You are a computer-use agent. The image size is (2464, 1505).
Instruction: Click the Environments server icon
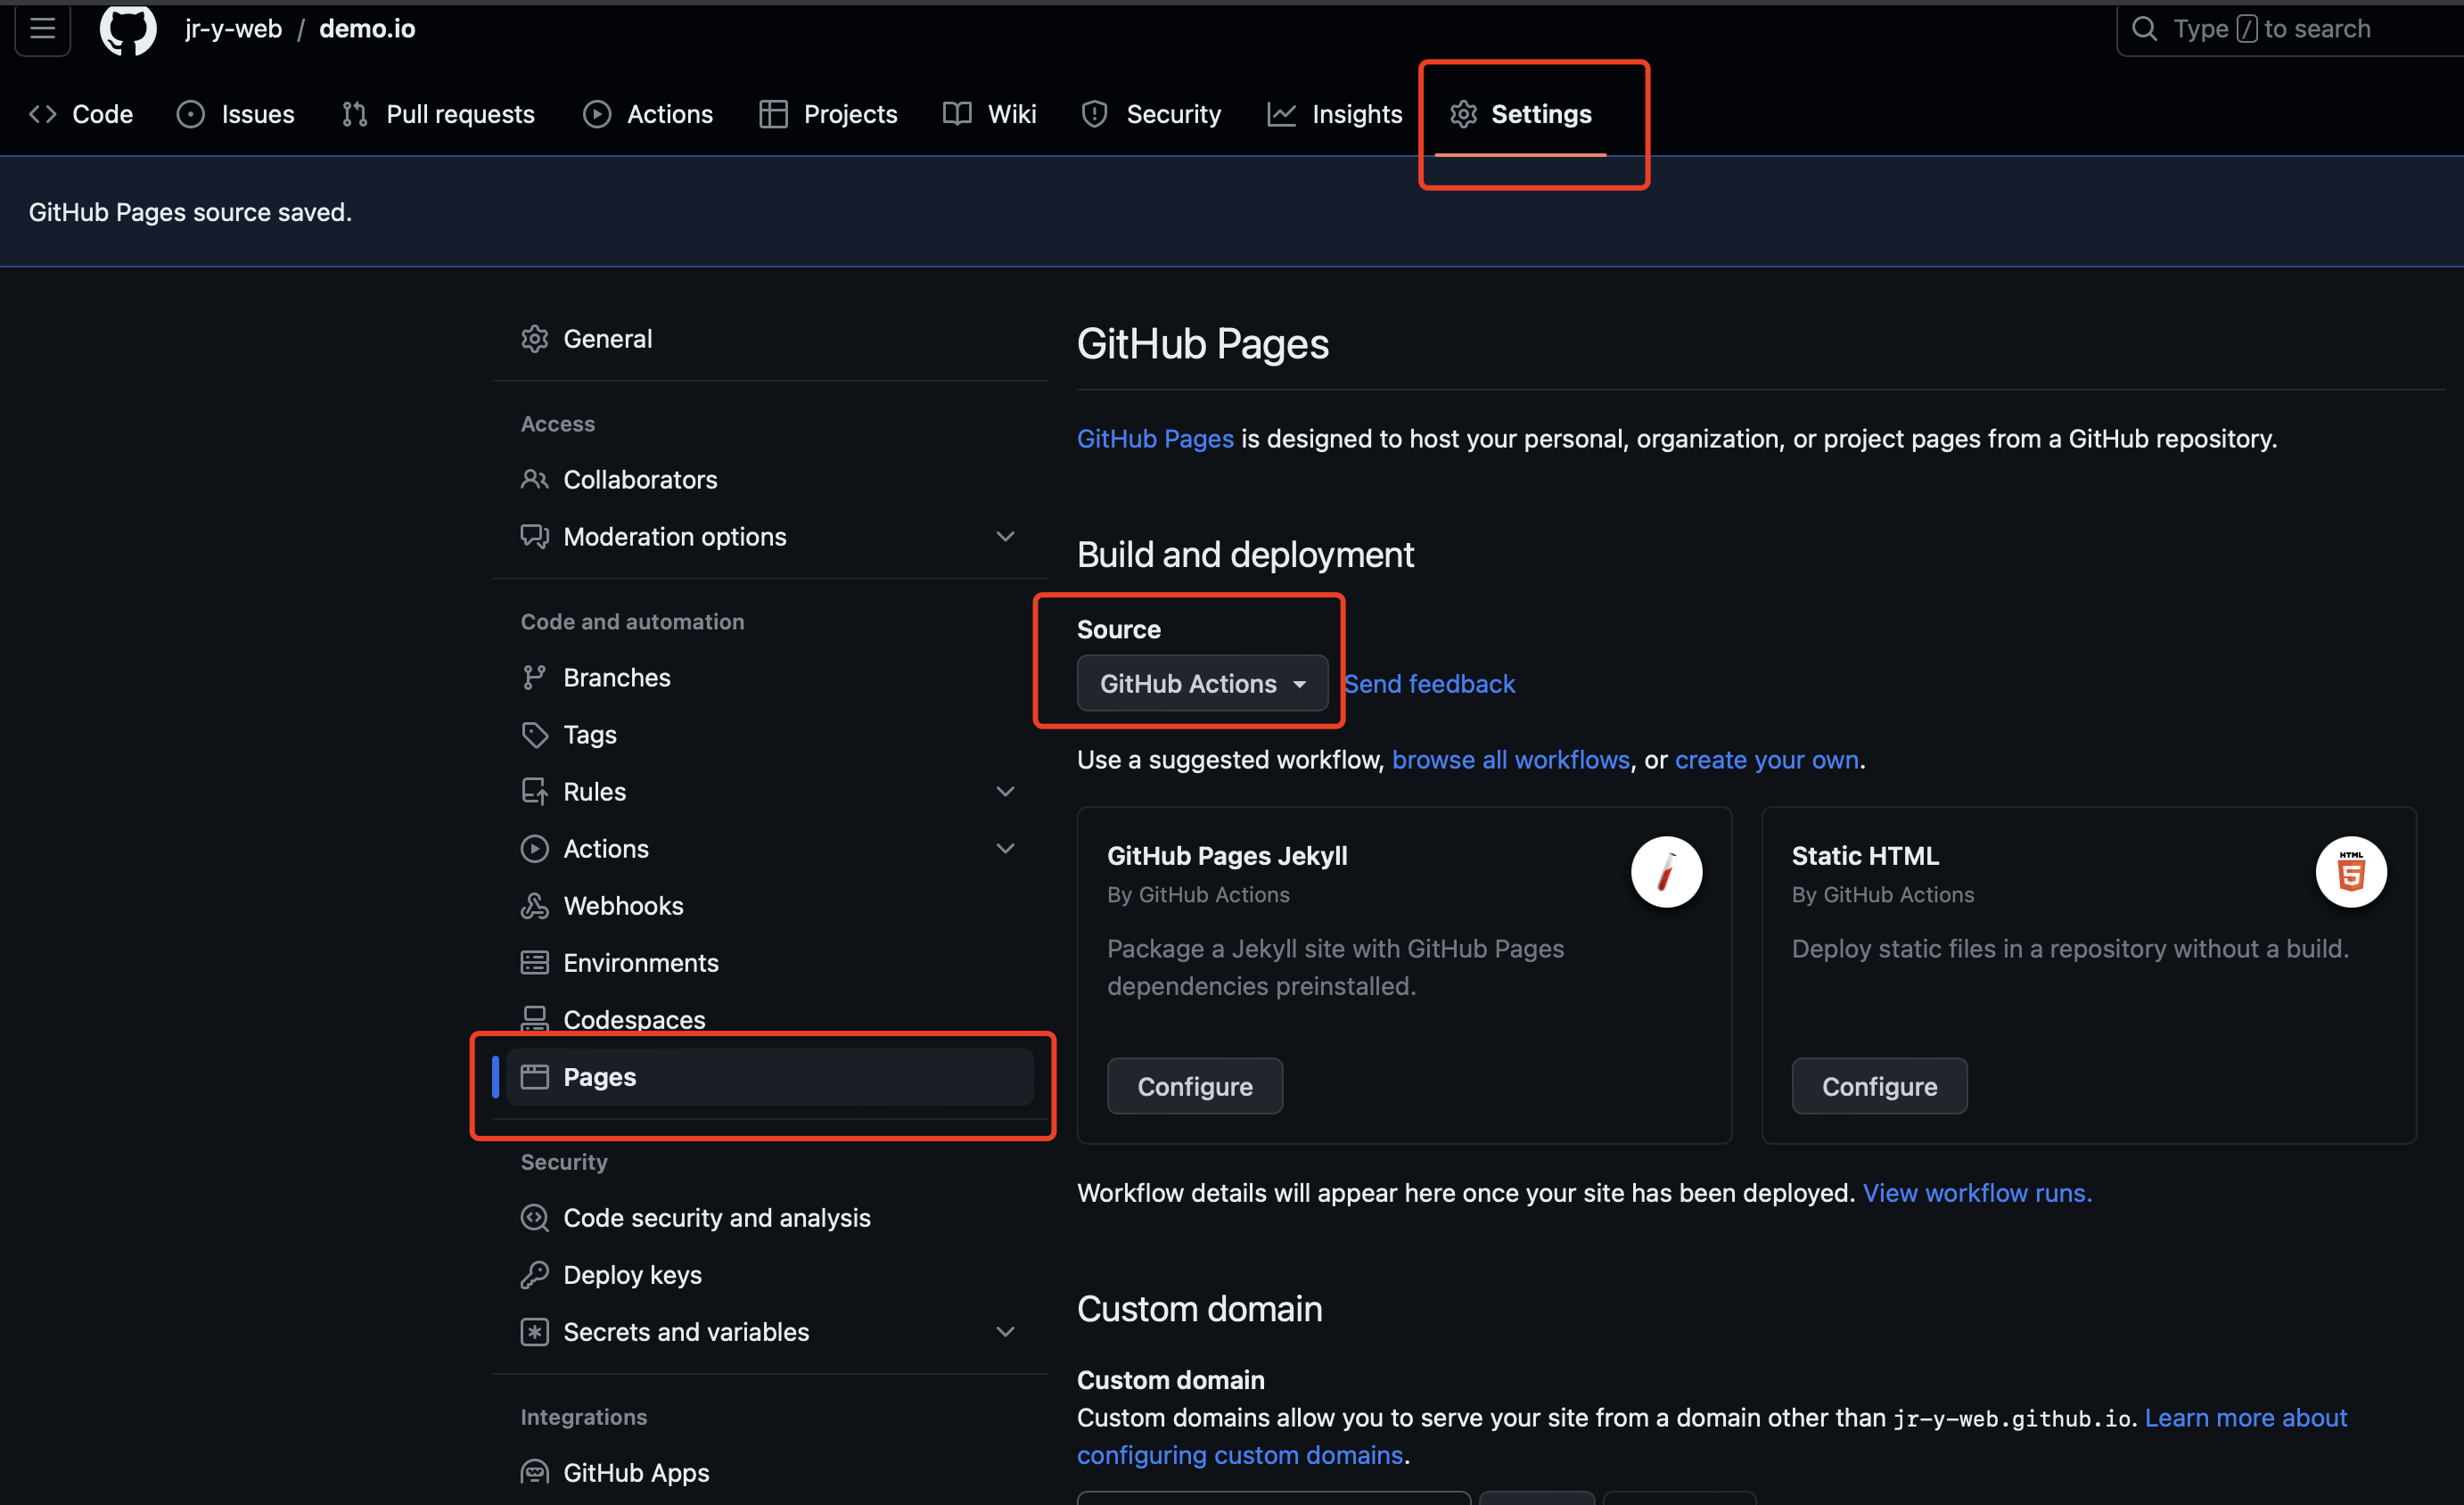[x=534, y=962]
